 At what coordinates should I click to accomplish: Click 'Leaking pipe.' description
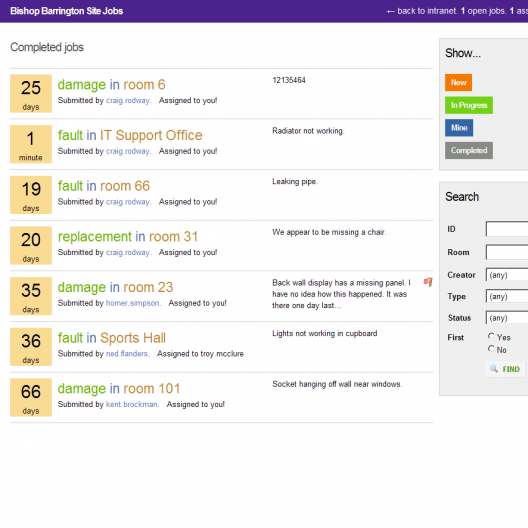tap(295, 182)
